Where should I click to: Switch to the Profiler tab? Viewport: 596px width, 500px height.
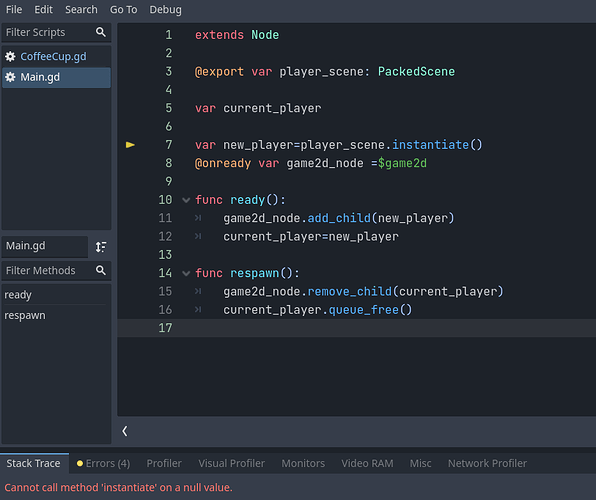[164, 463]
